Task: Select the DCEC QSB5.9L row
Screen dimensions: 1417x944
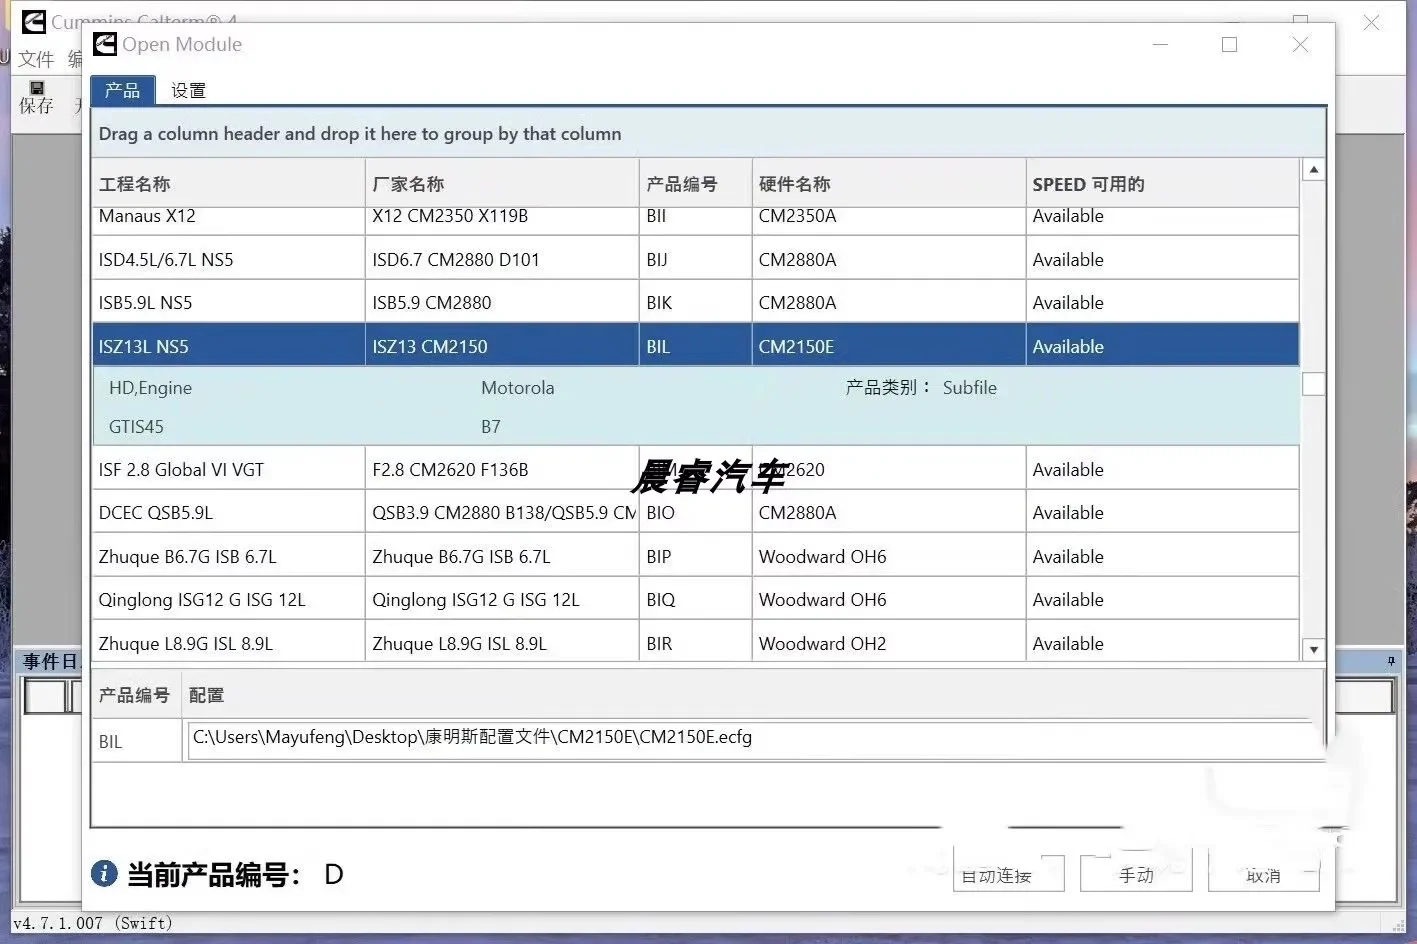Action: (x=695, y=512)
